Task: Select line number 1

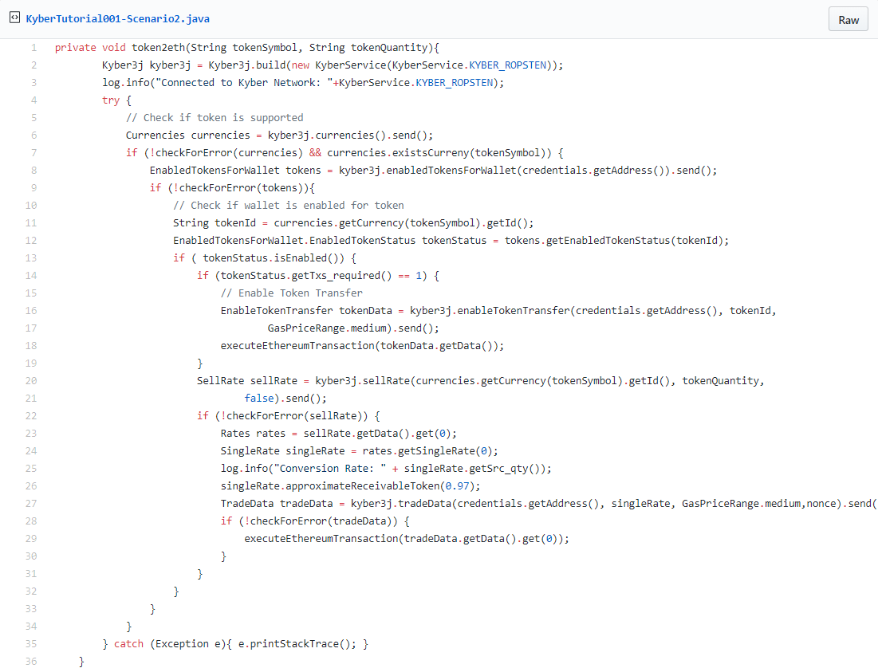Action: click(x=33, y=48)
